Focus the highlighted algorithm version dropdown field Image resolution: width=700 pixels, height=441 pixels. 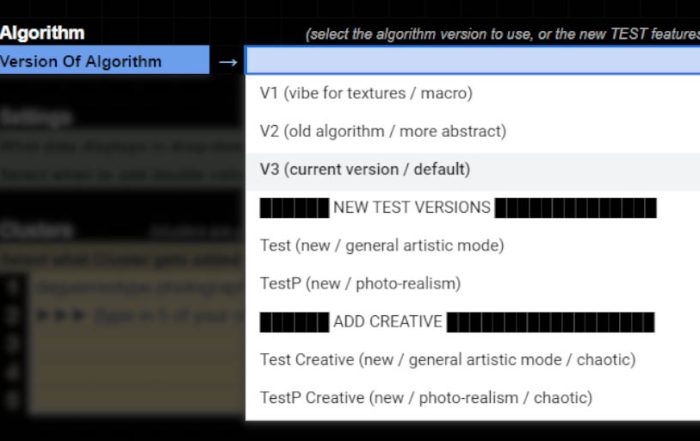pyautogui.click(x=472, y=60)
